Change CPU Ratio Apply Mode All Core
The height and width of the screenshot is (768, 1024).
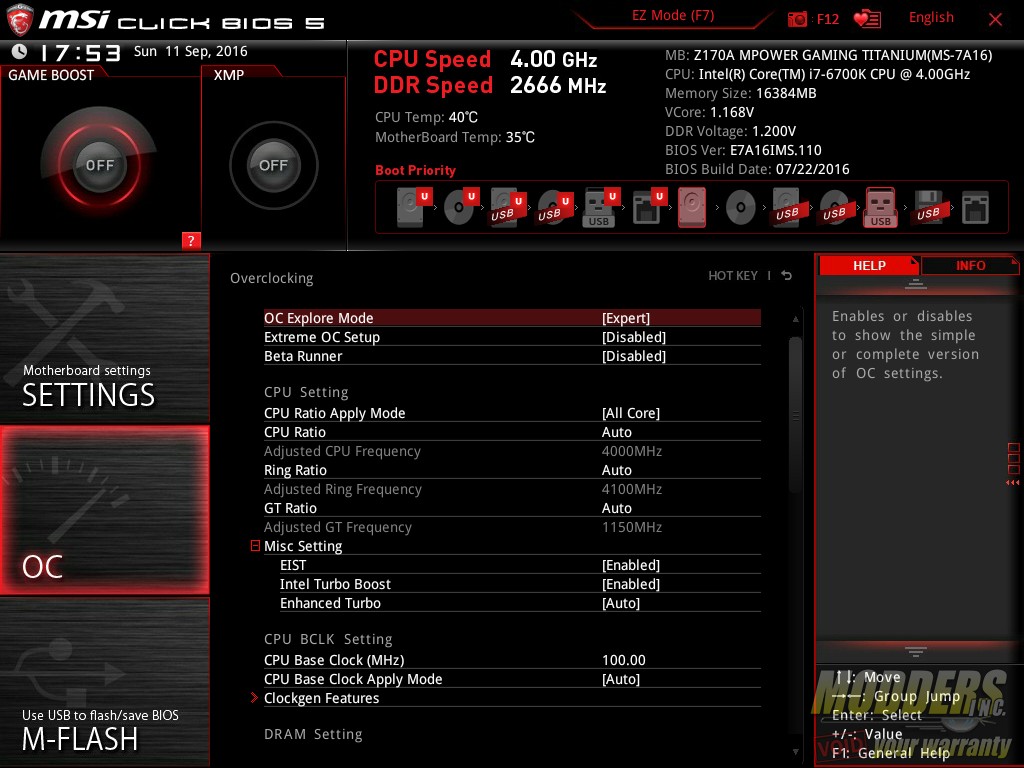512,413
